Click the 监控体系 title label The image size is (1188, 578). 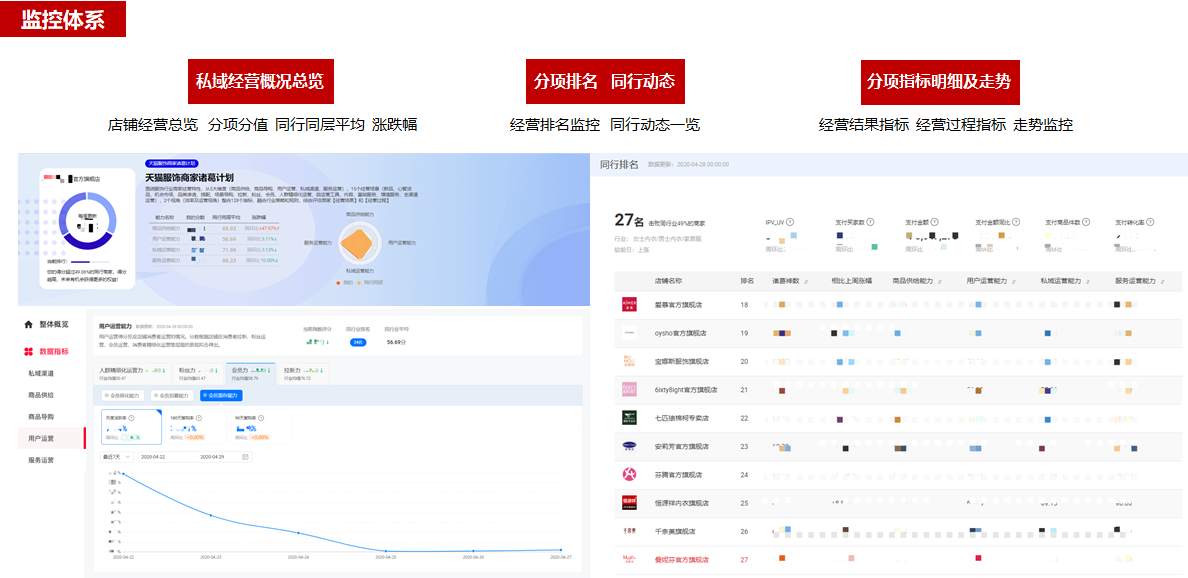[62, 19]
